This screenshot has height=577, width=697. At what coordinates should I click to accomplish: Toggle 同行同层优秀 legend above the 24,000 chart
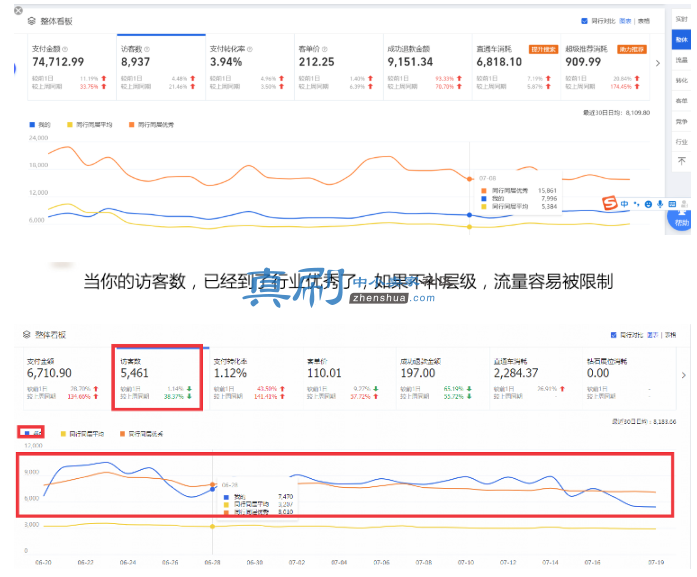pos(151,125)
